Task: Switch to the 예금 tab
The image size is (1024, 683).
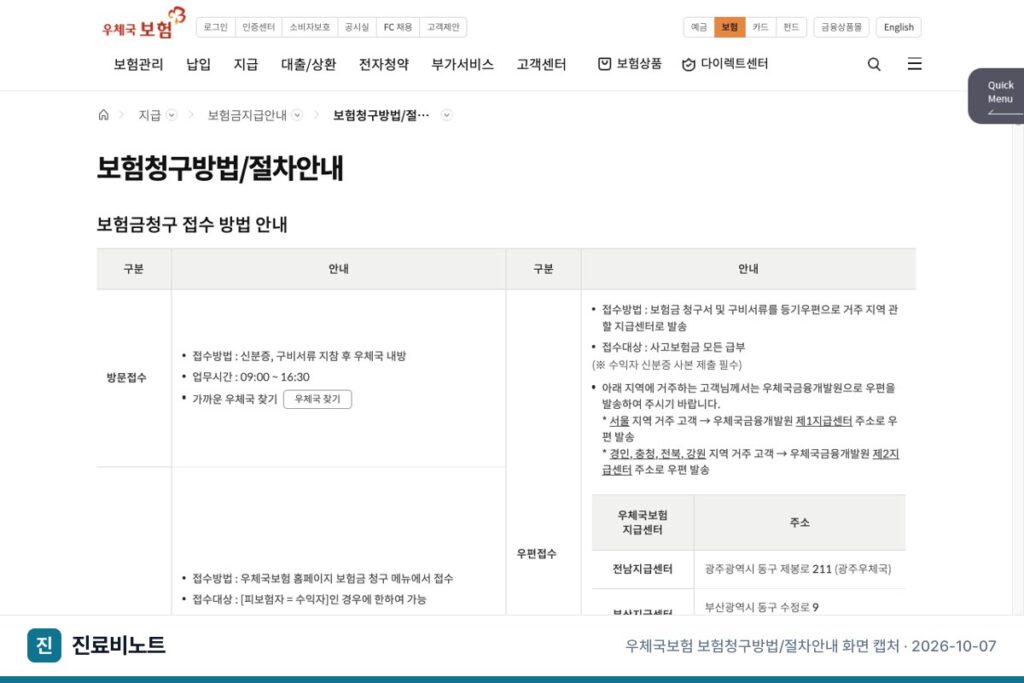Action: (699, 27)
